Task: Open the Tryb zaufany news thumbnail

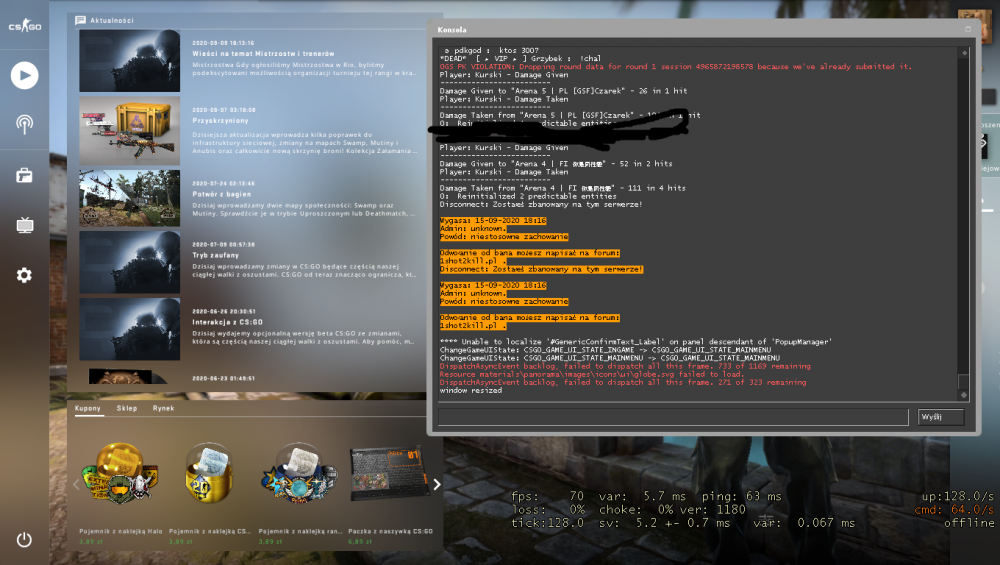Action: pyautogui.click(x=129, y=262)
